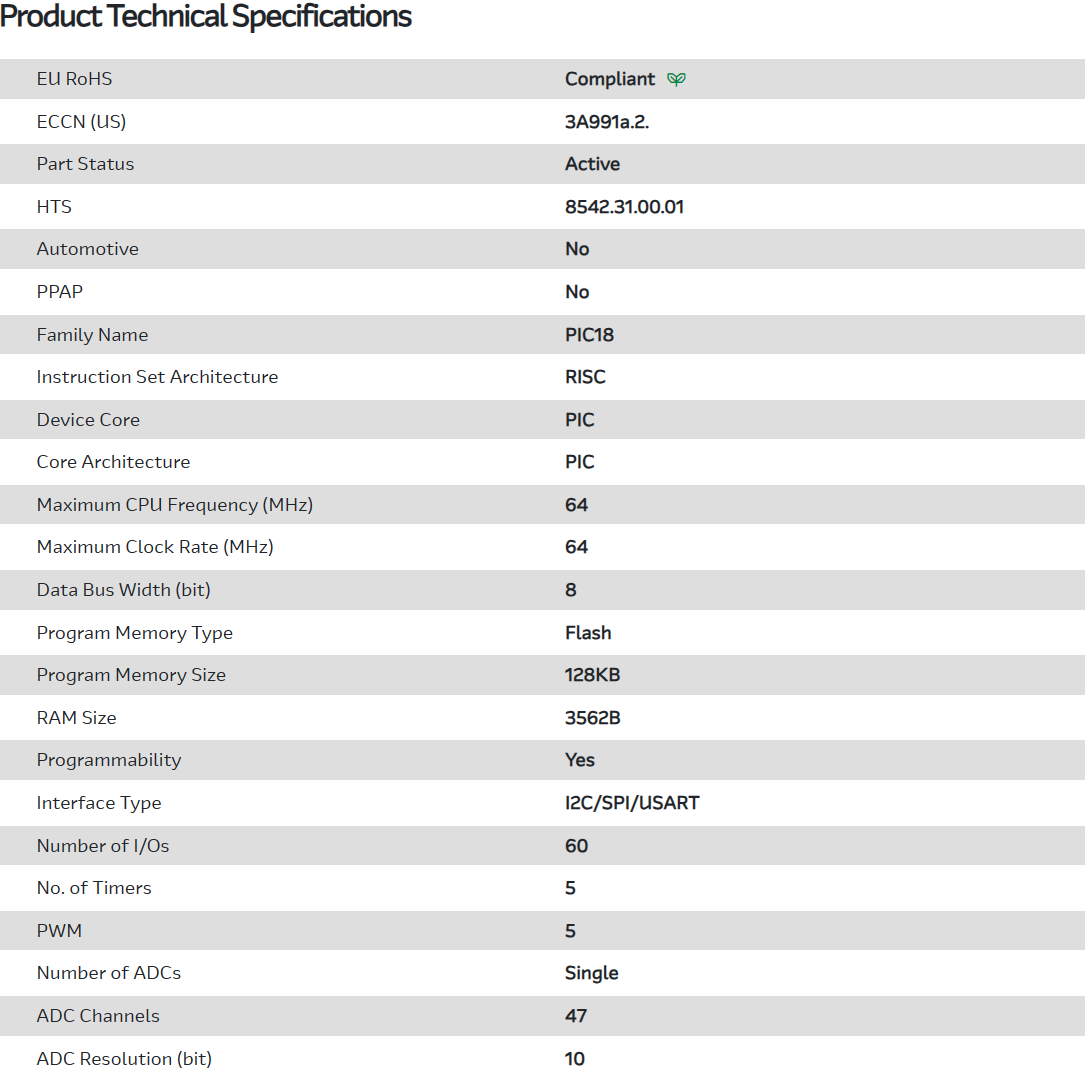Viewport: 1085px width, 1076px height.
Task: Click the Maximum CPU Frequency (MHz) label
Action: pos(175,505)
